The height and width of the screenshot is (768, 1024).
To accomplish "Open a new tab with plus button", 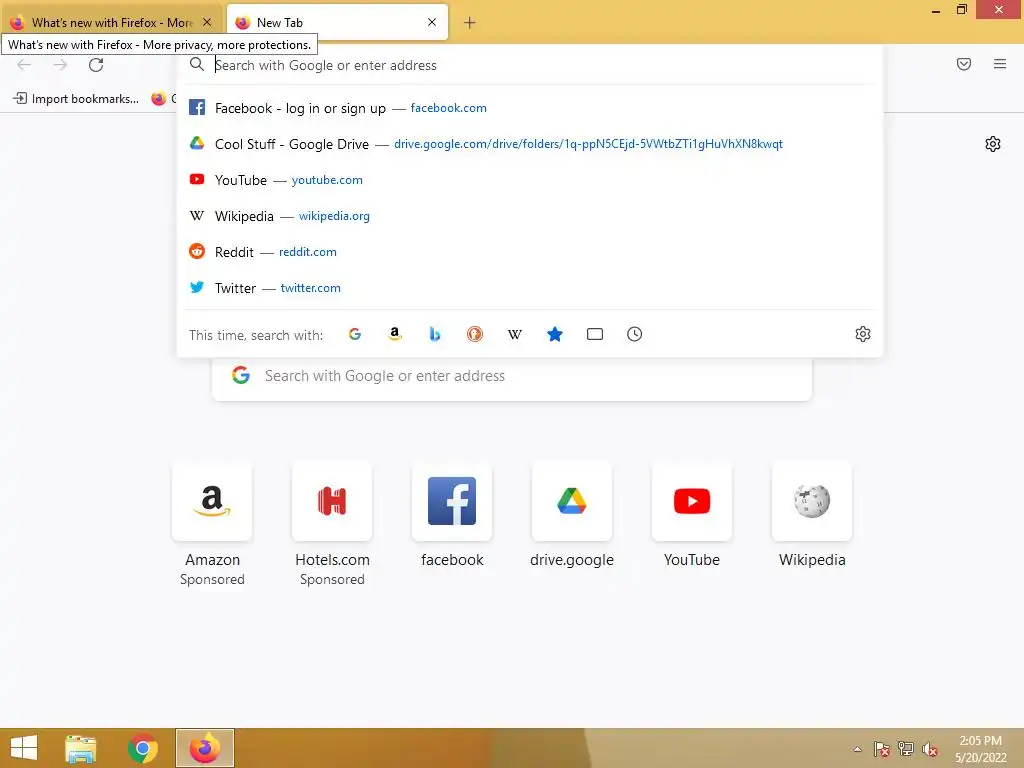I will [470, 23].
